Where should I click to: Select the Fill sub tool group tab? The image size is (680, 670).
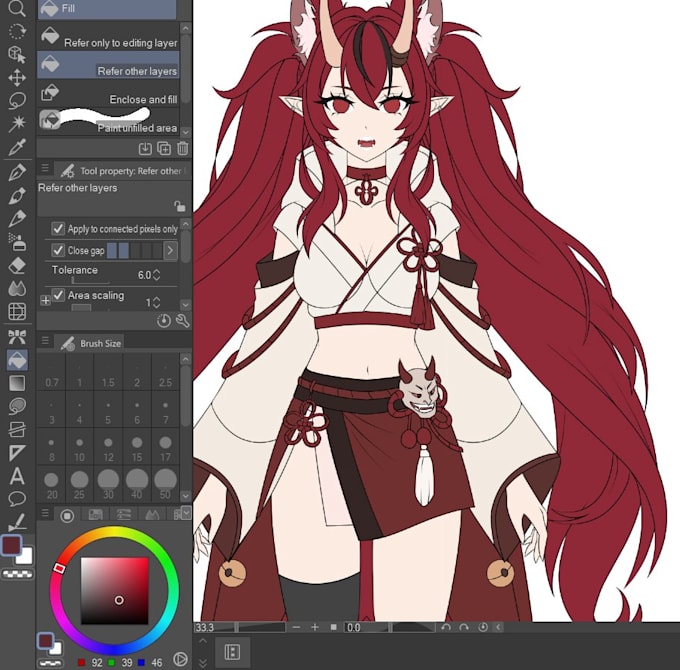coord(107,9)
